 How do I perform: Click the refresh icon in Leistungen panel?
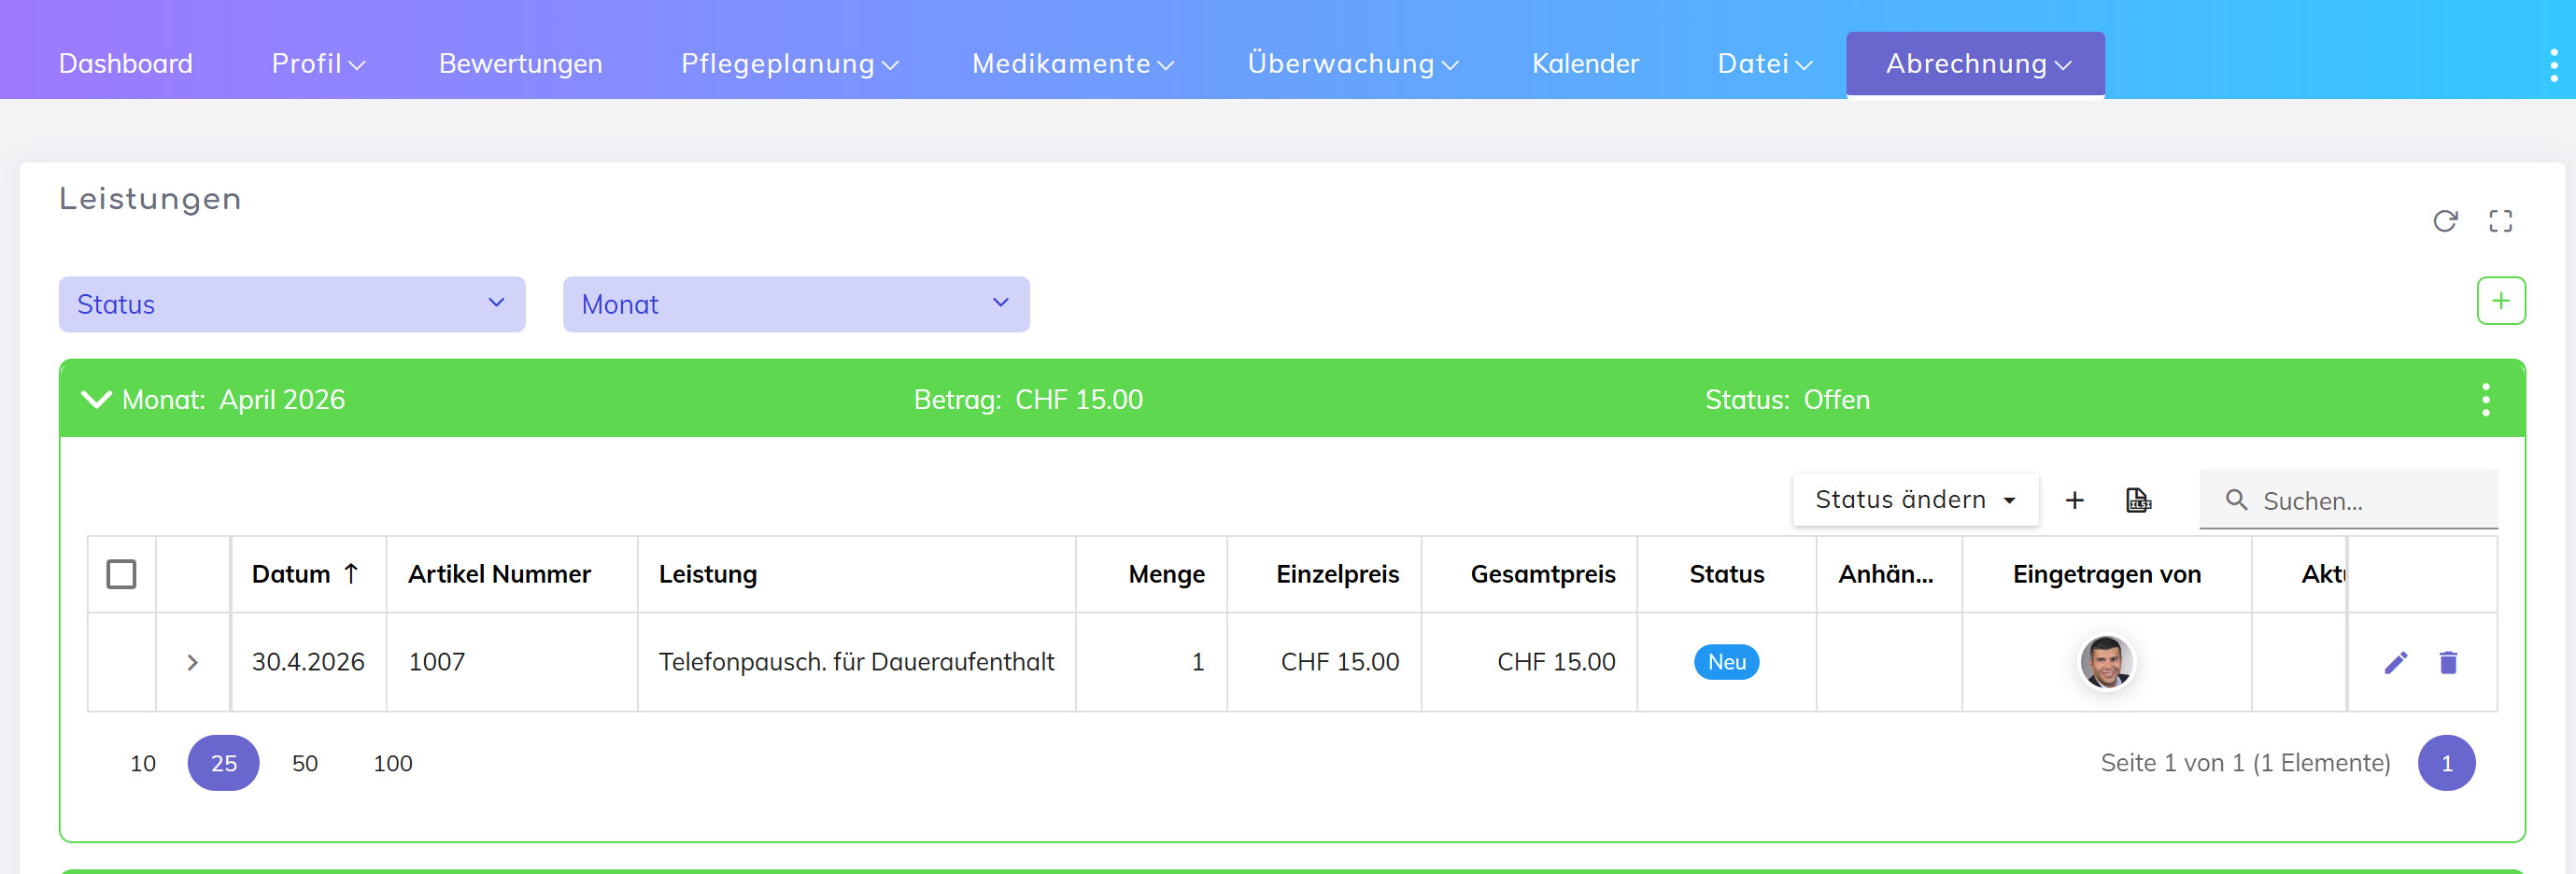pos(2445,221)
